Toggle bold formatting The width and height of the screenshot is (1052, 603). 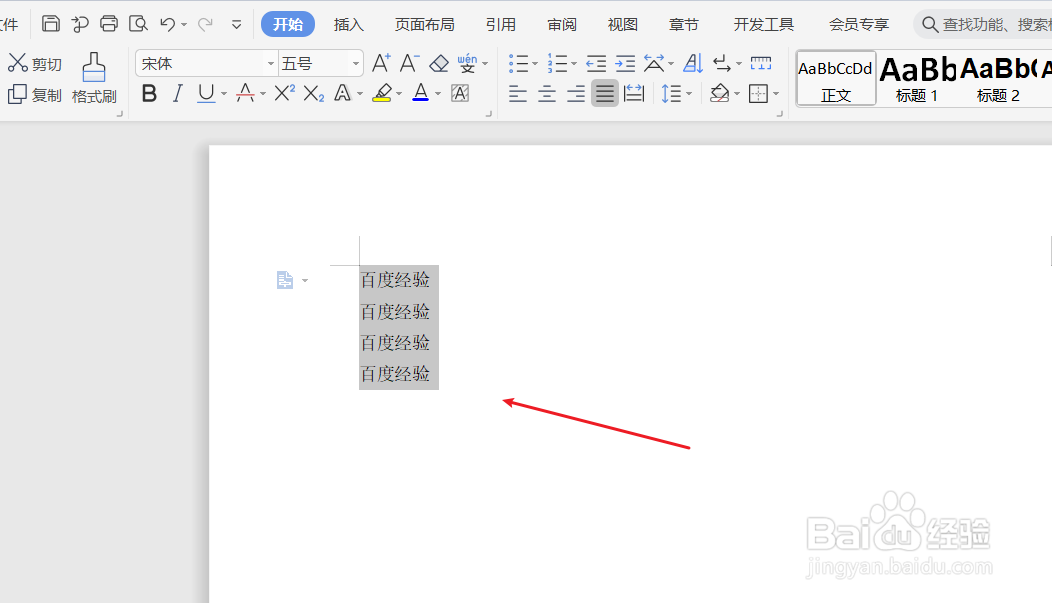point(150,93)
